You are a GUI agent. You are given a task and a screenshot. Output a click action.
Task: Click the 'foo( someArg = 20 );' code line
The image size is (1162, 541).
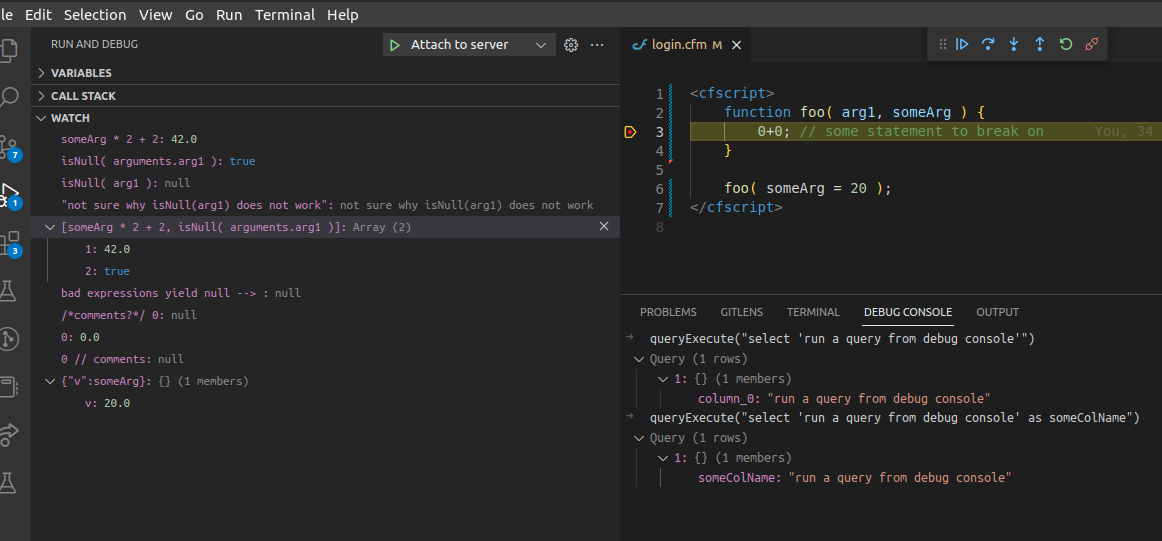[x=808, y=188]
